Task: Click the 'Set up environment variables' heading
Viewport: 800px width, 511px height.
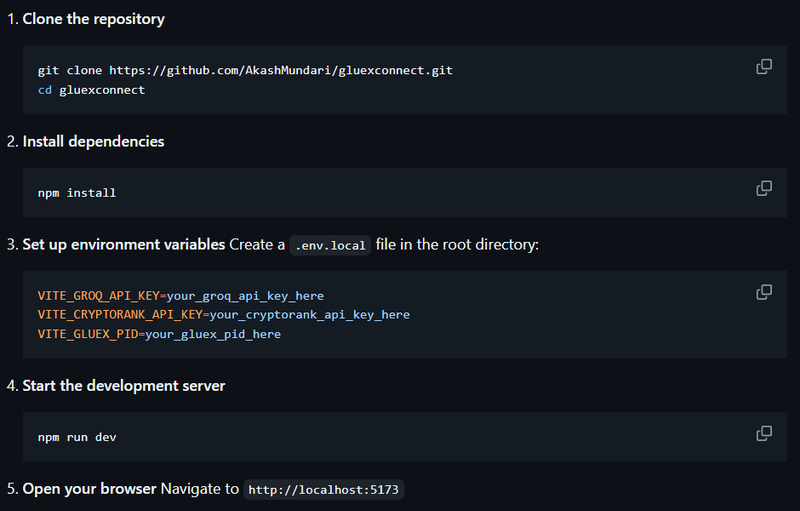Action: tap(123, 244)
